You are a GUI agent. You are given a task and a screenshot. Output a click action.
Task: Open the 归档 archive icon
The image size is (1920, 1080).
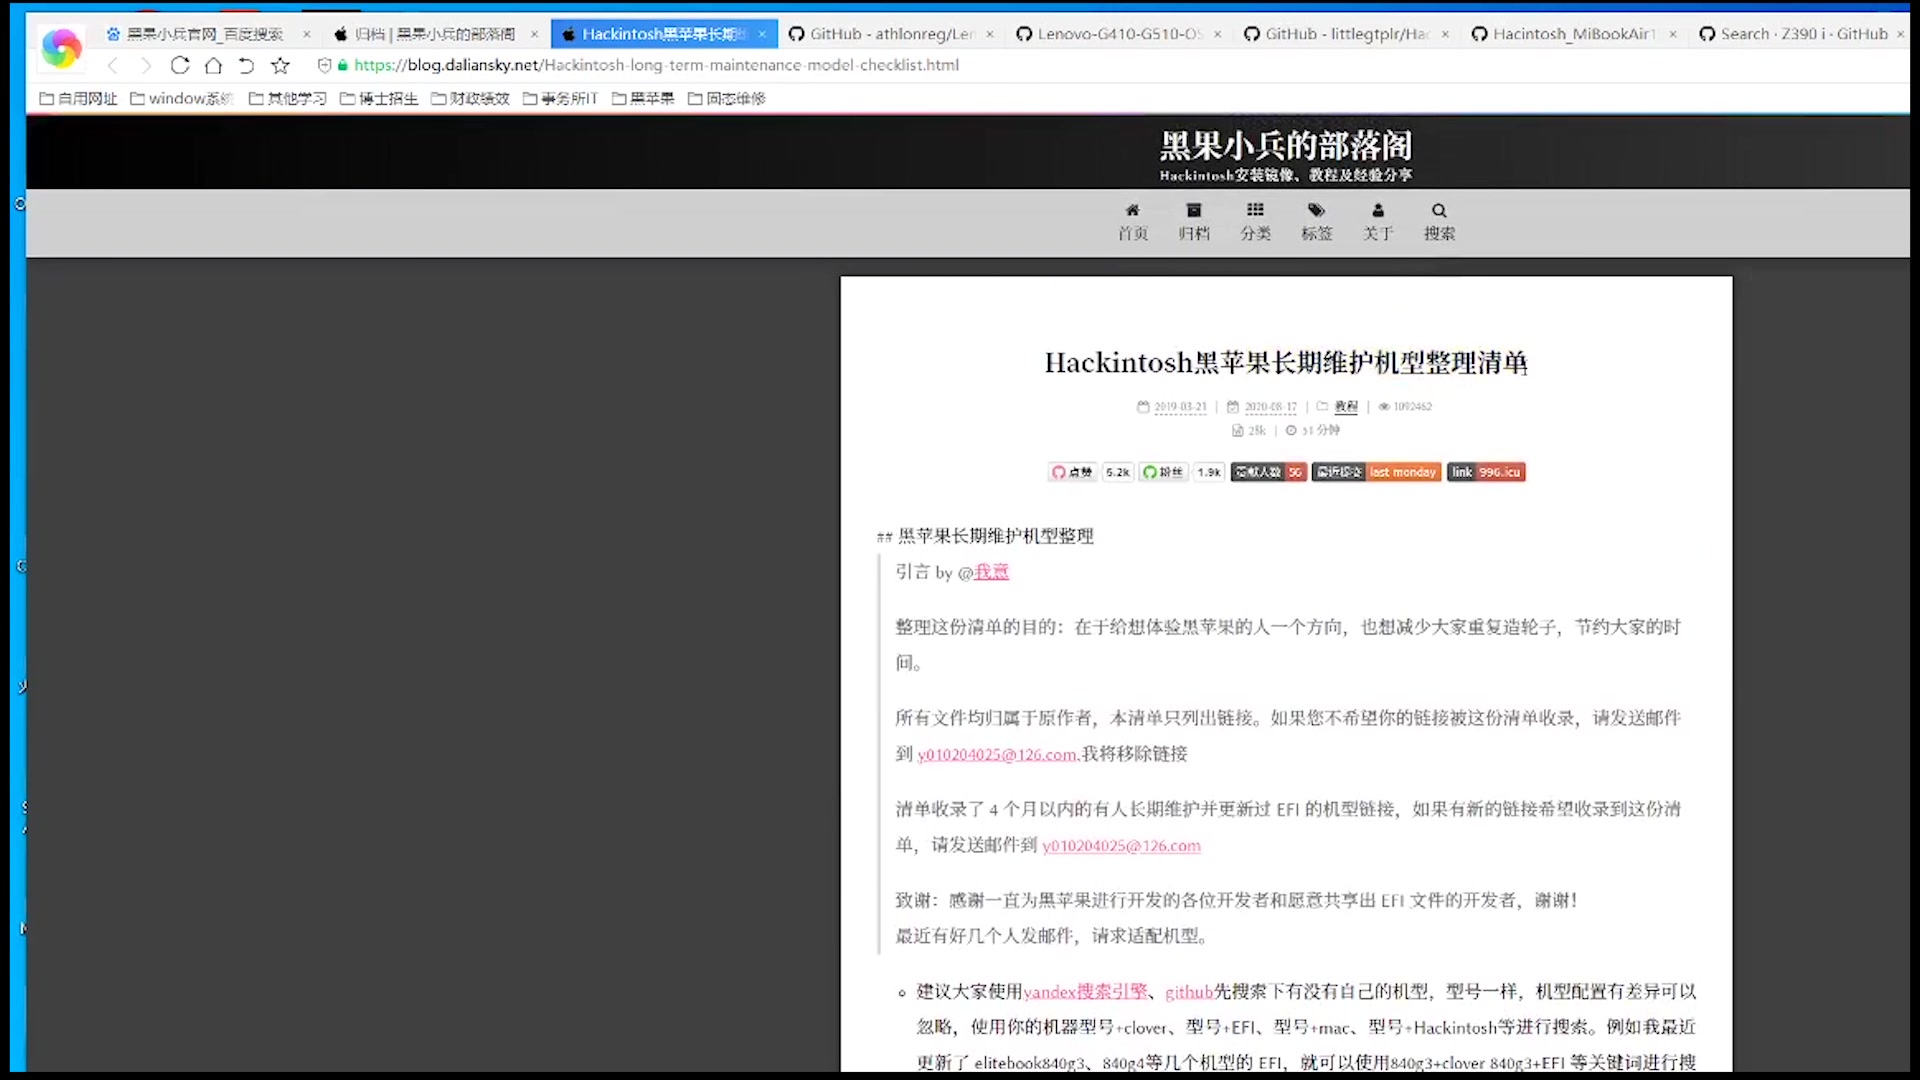tap(1194, 221)
